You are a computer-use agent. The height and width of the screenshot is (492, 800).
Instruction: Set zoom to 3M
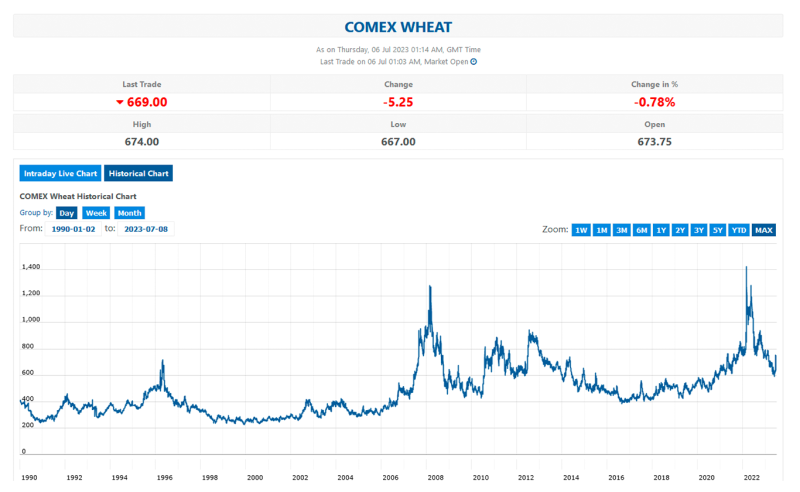[621, 230]
